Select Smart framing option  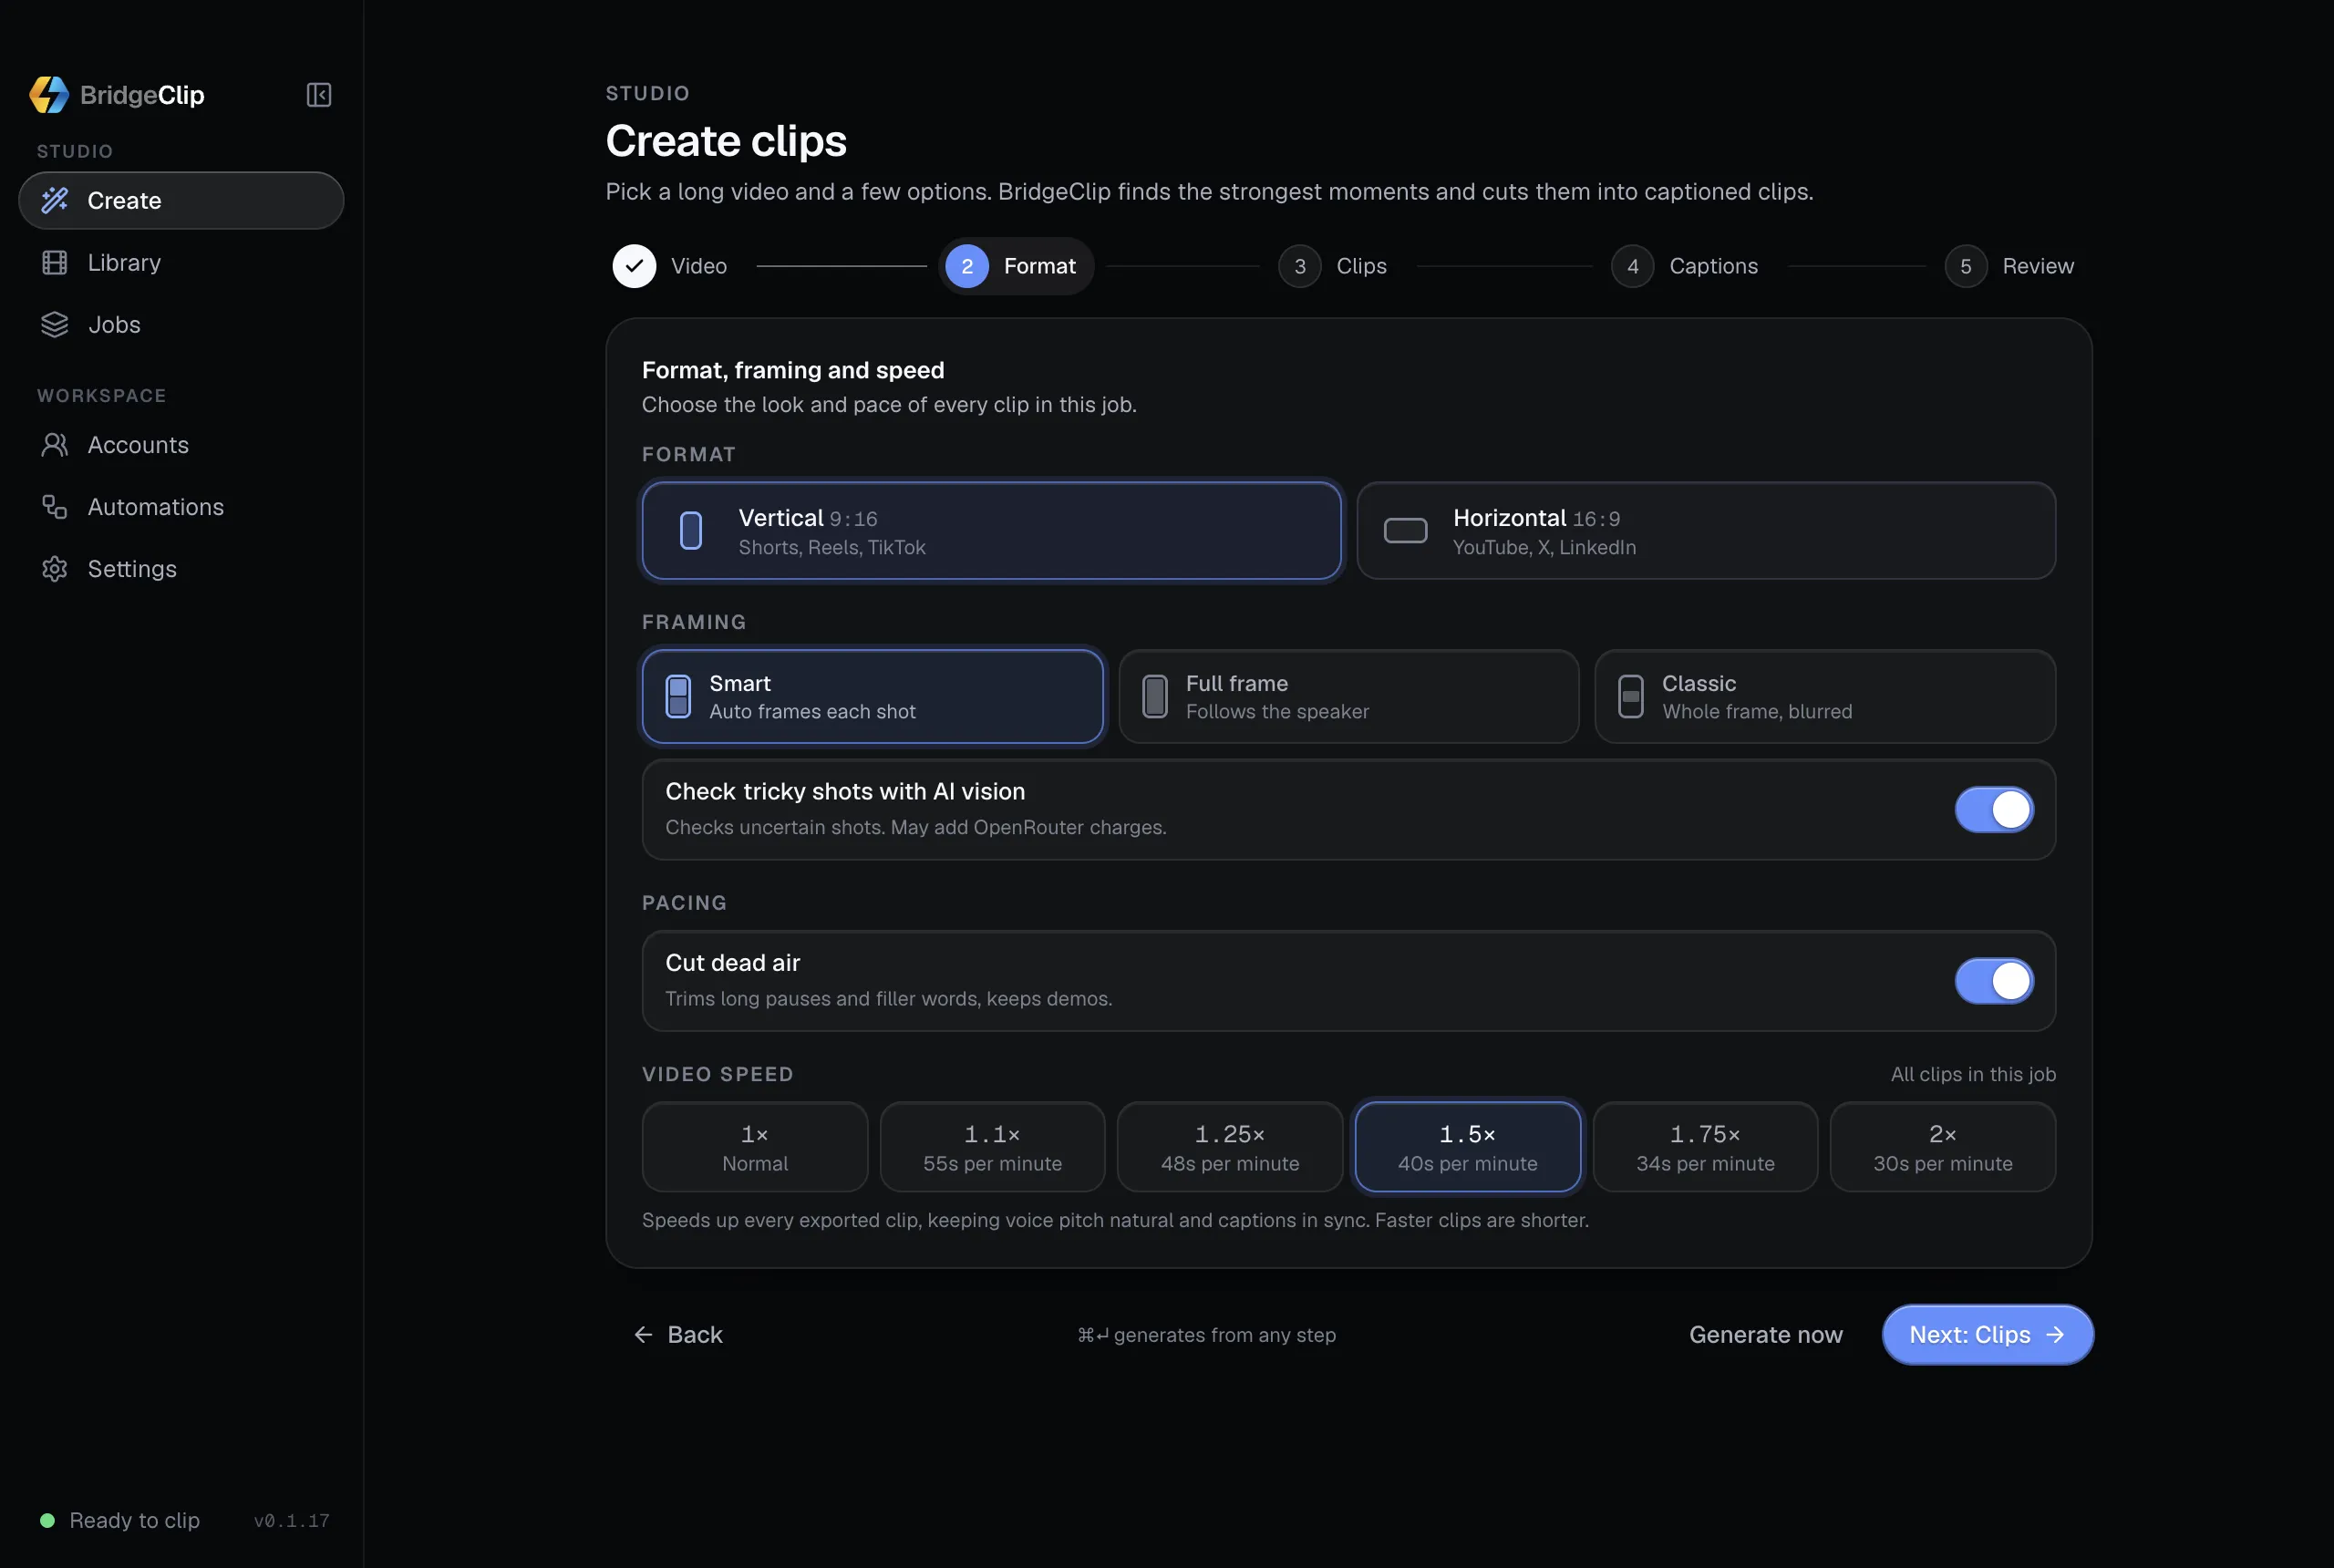872,697
